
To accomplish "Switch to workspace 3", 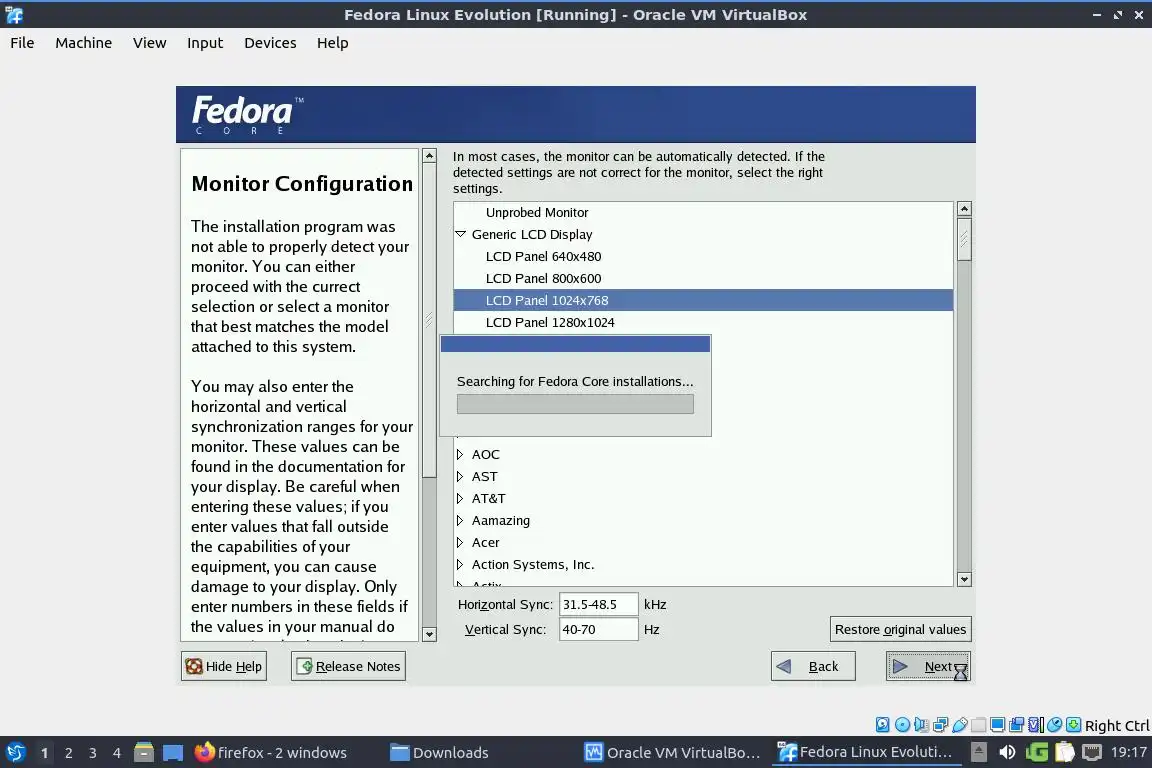I will tap(93, 753).
